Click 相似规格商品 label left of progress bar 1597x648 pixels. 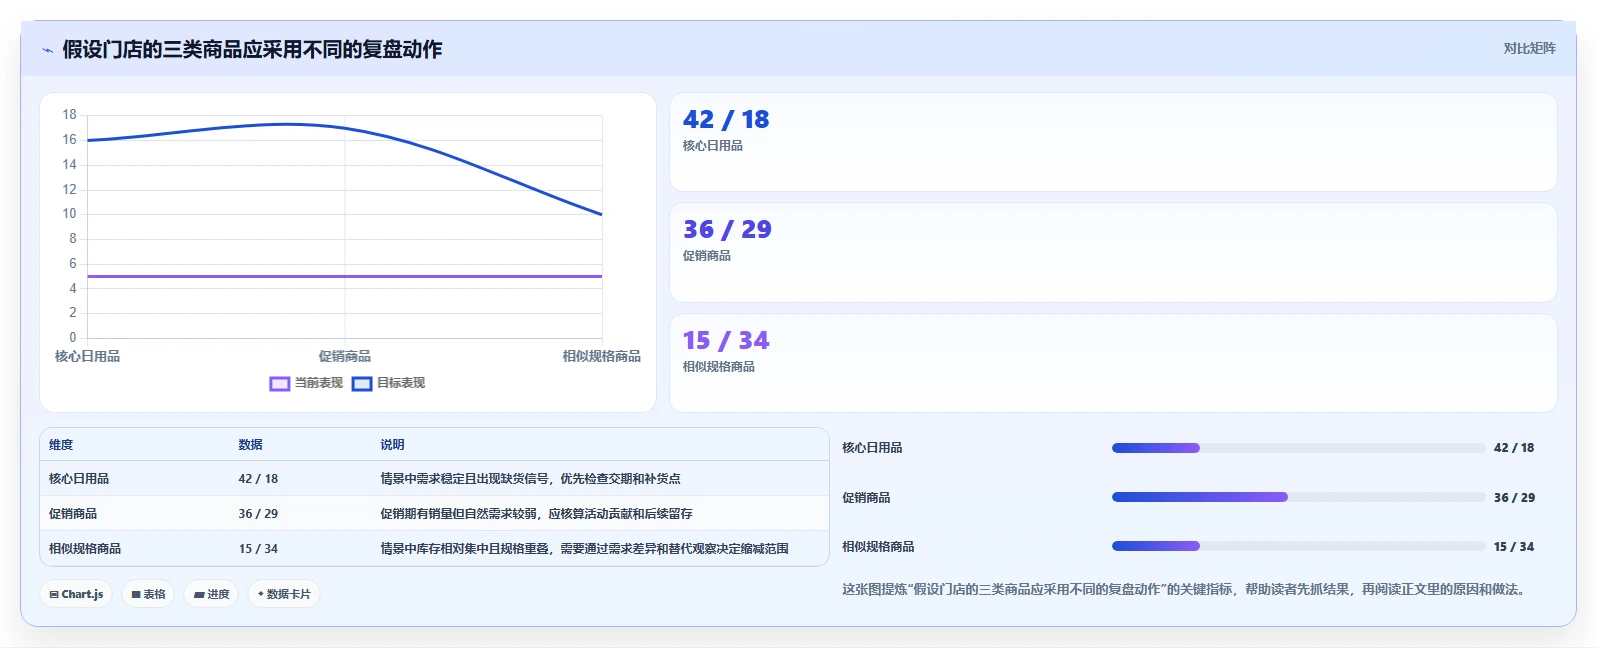pos(878,547)
